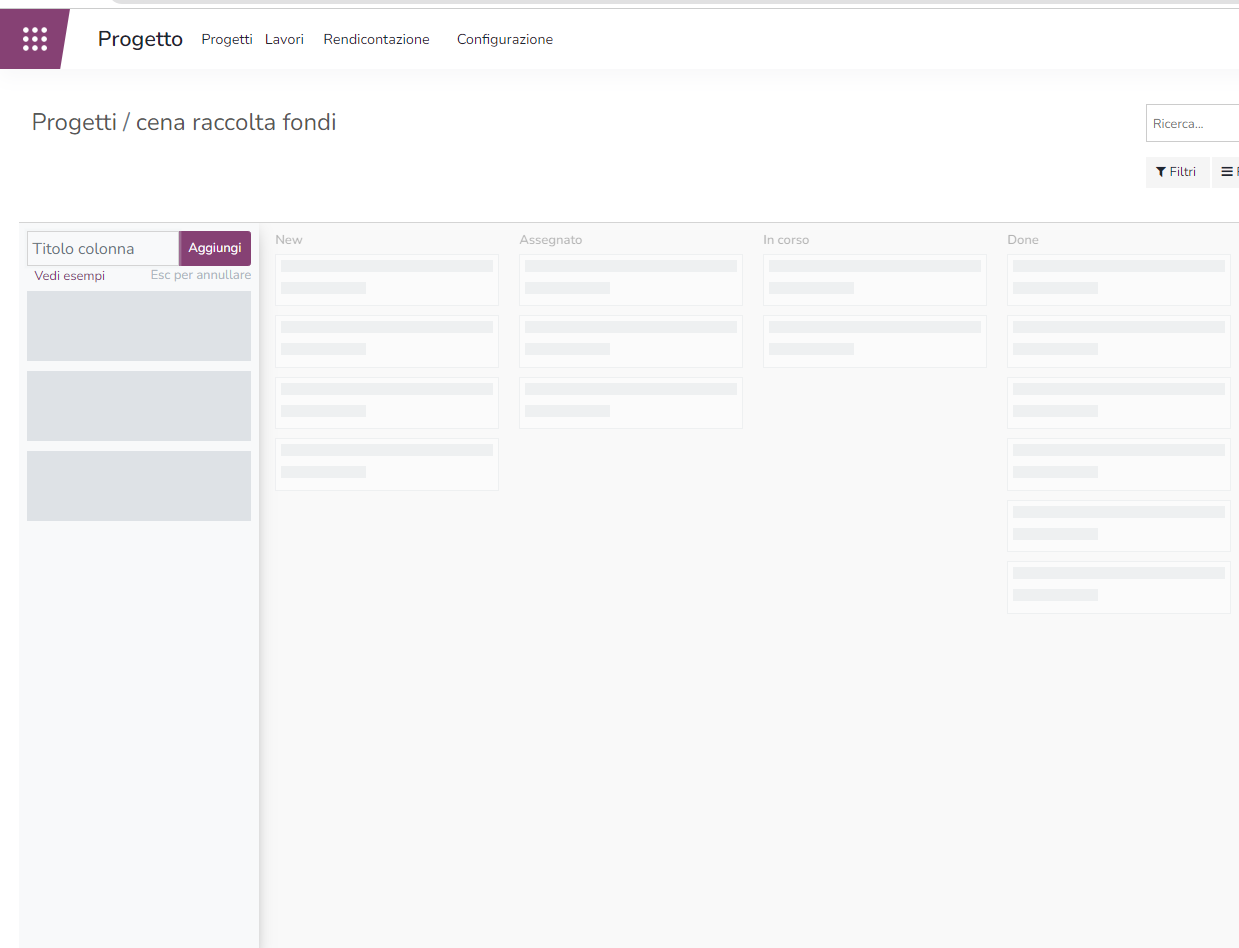Viewport: 1239px width, 948px height.
Task: Expand the Configurazione menu
Action: point(504,40)
